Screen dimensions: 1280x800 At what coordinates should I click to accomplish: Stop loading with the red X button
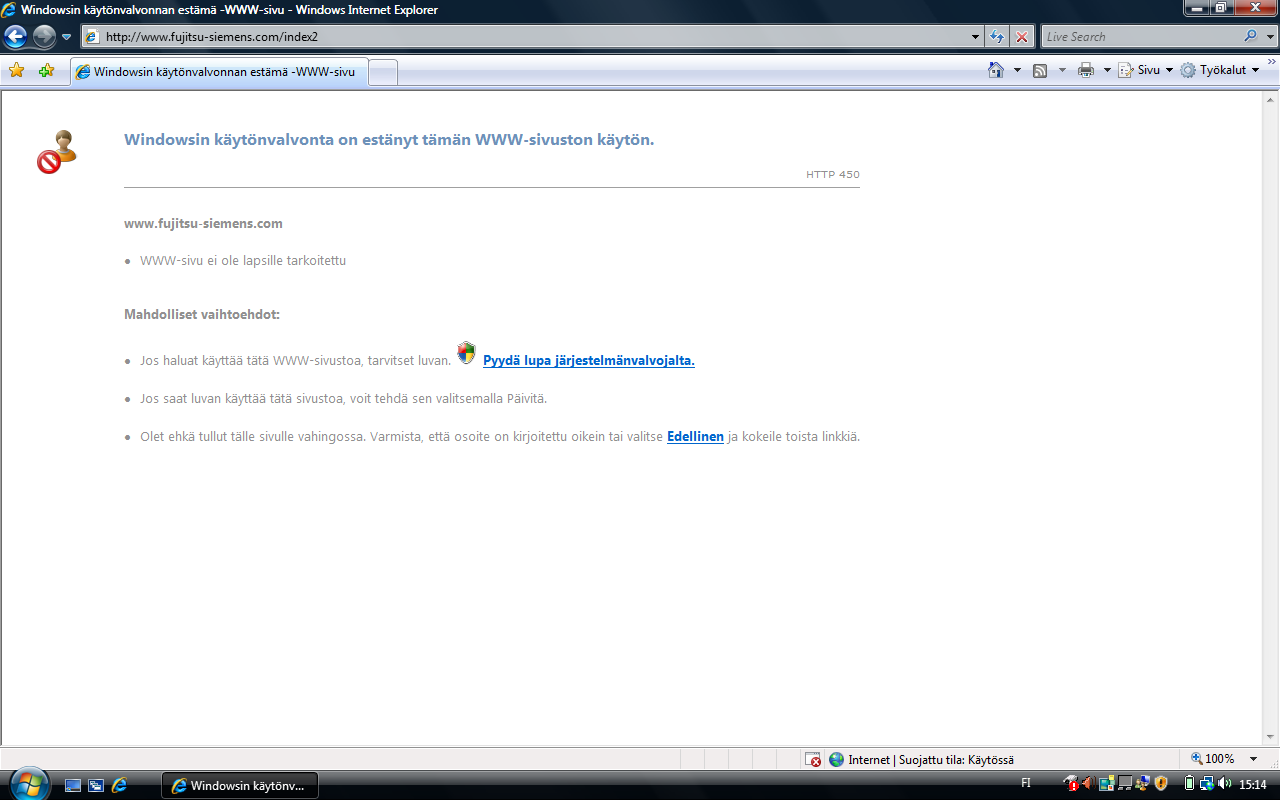pos(1022,37)
